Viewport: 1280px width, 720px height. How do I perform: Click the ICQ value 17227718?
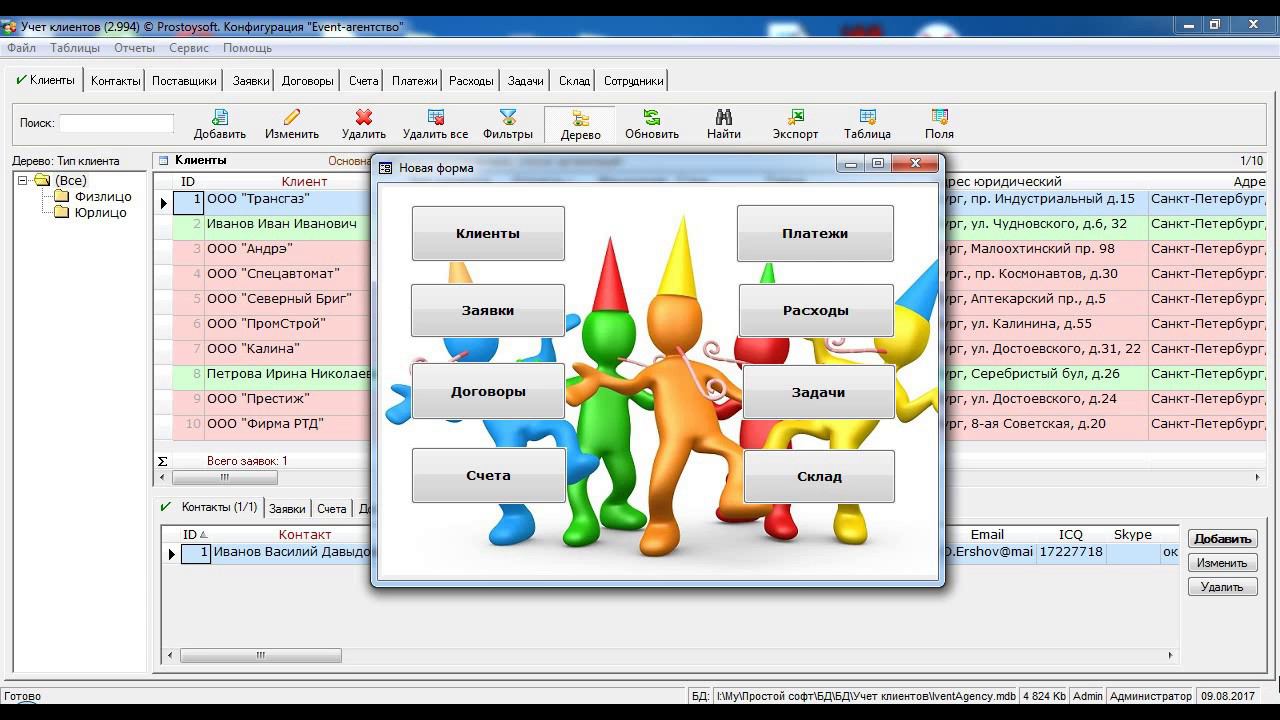1071,552
